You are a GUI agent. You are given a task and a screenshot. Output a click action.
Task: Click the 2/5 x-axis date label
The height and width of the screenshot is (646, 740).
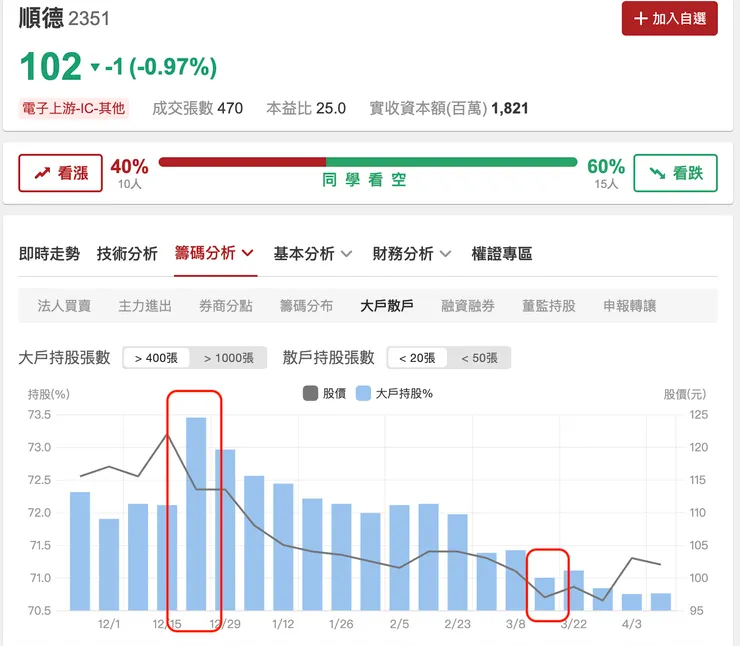pos(399,624)
